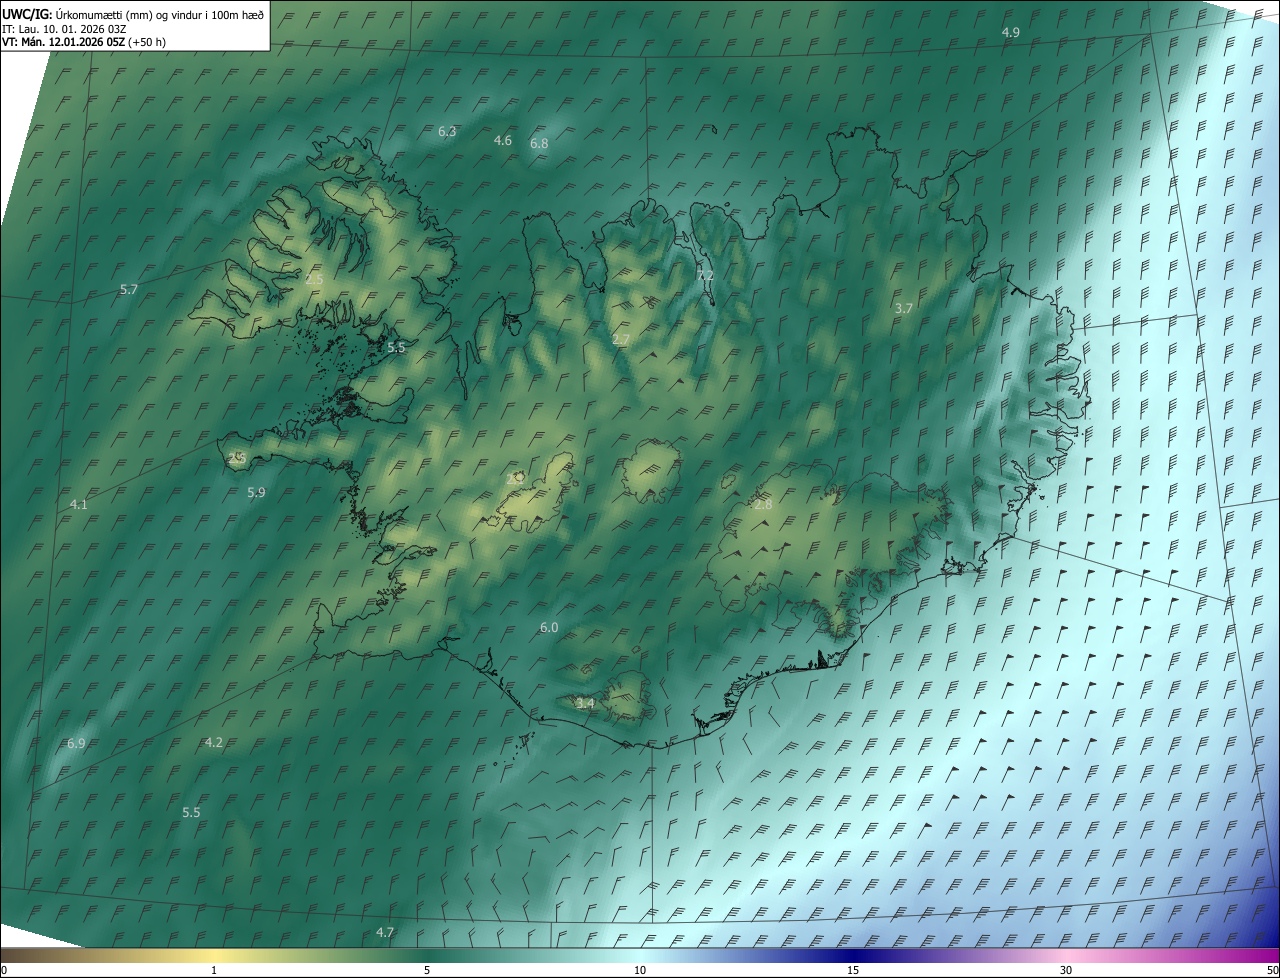Click the 6.3 value label on the map
This screenshot has width=1280, height=978.
pos(447,132)
